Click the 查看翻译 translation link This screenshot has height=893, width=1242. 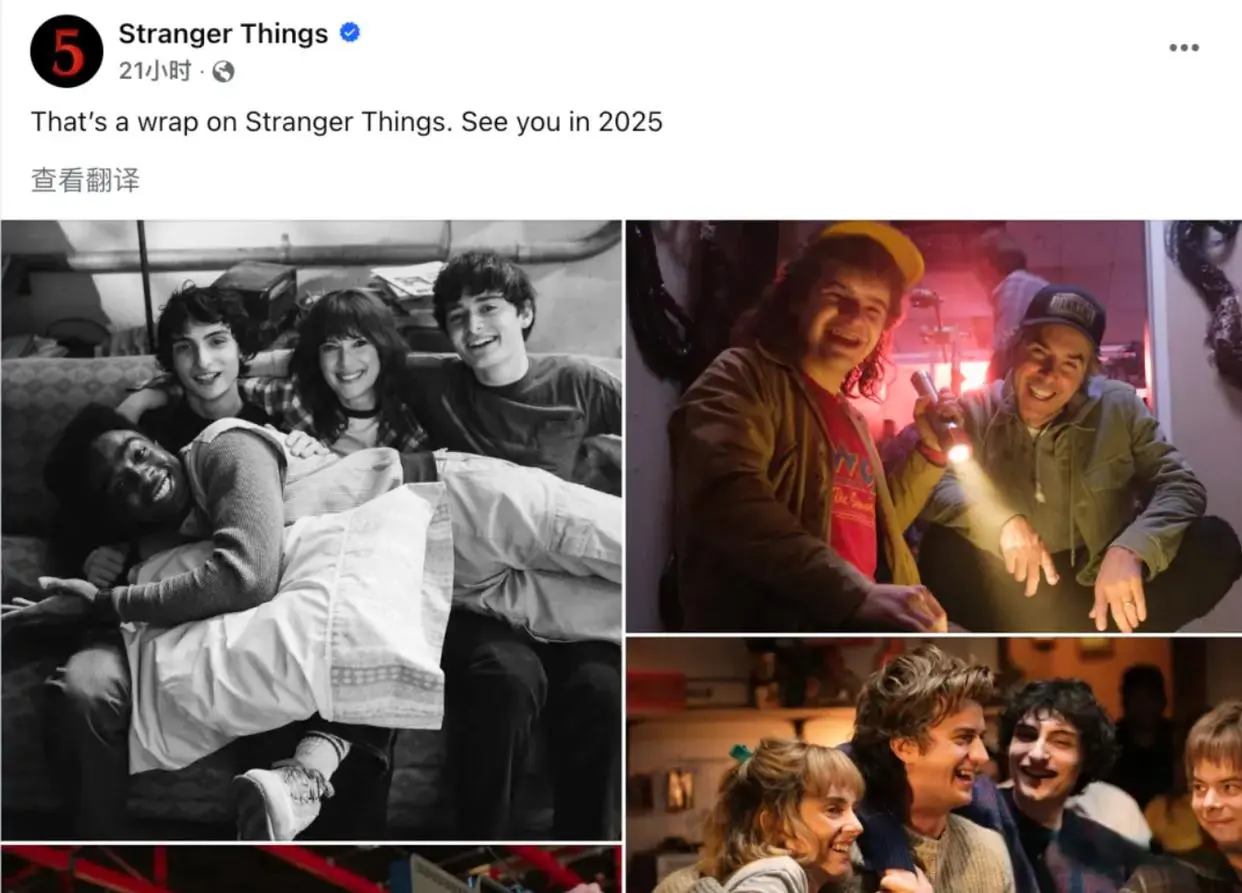[85, 180]
